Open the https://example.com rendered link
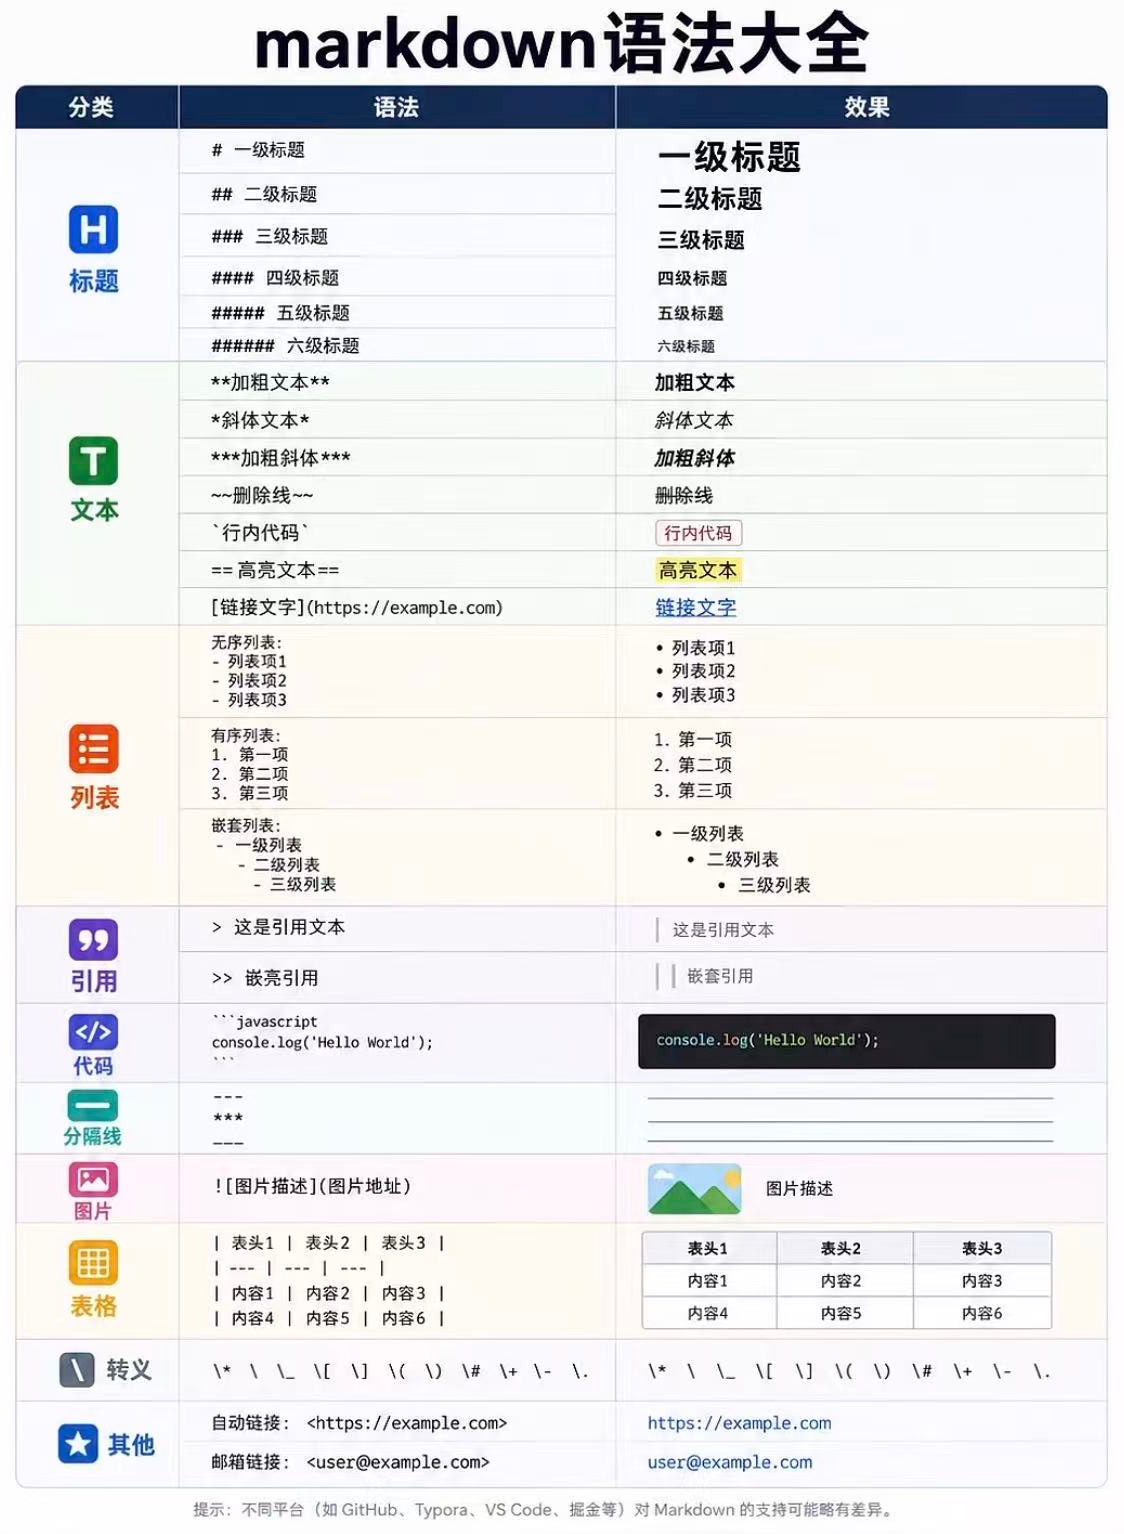The height and width of the screenshot is (1534, 1124). tap(739, 1423)
